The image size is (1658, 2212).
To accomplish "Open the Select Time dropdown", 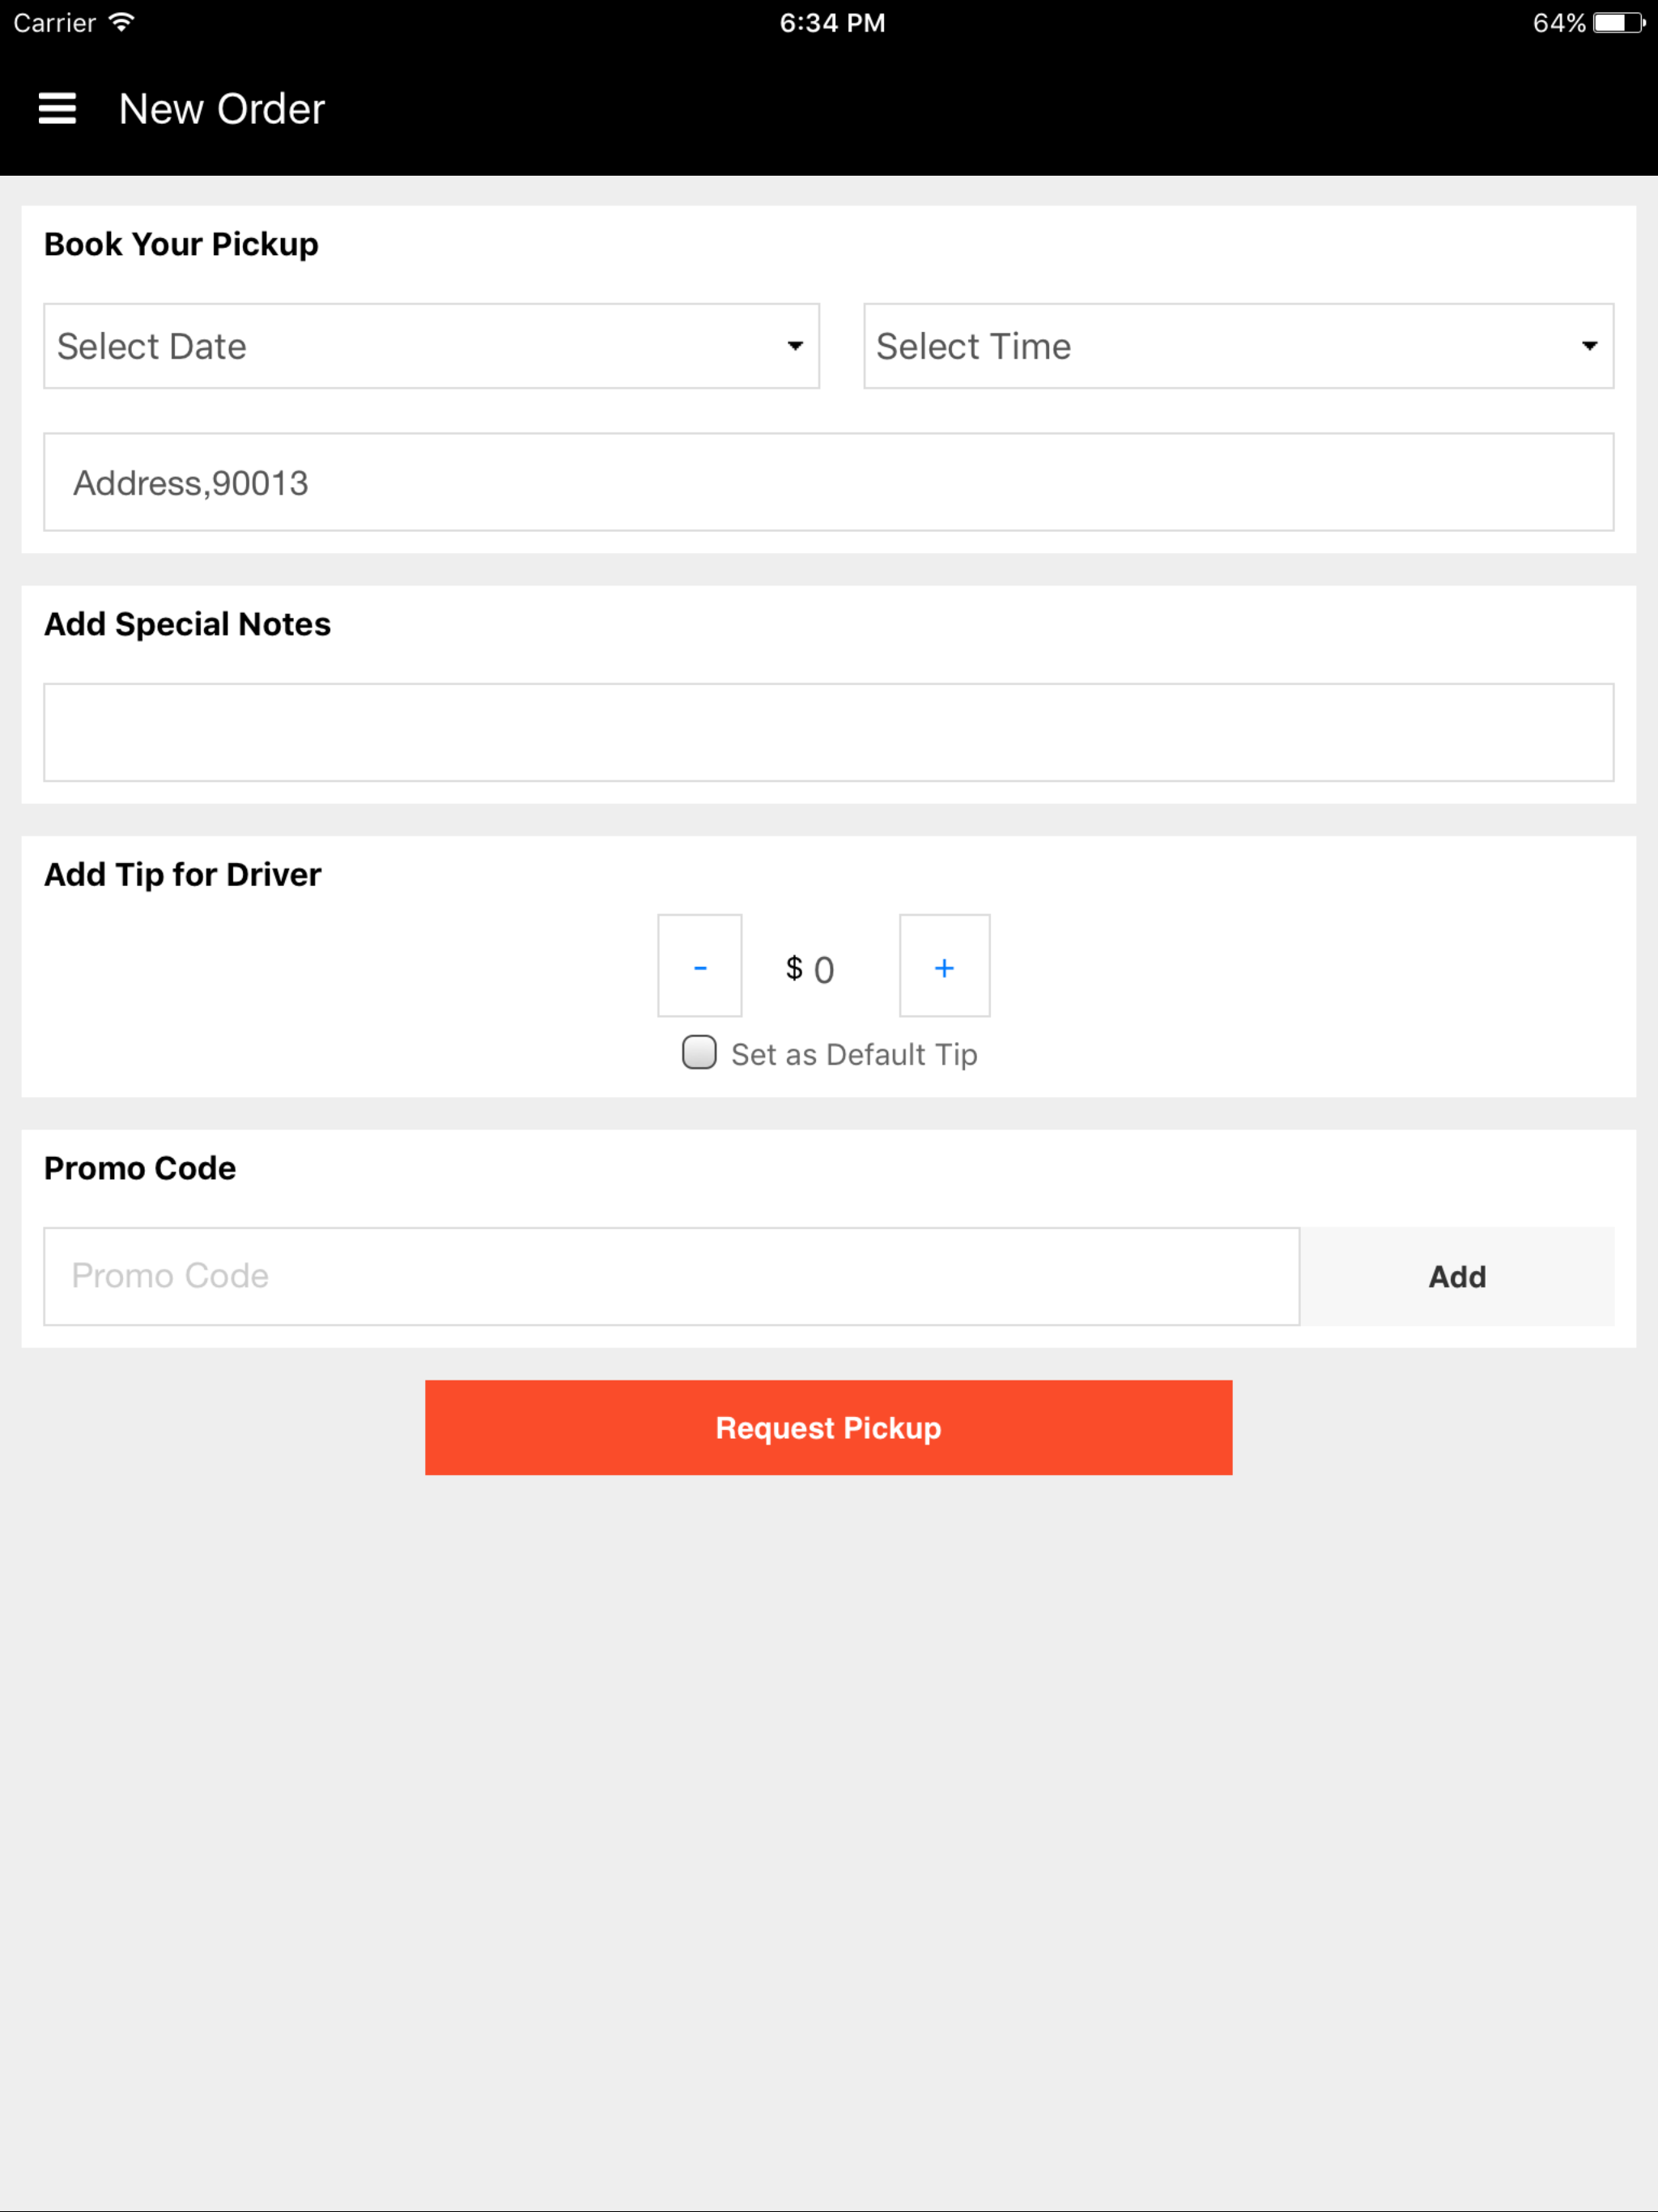I will [1238, 346].
